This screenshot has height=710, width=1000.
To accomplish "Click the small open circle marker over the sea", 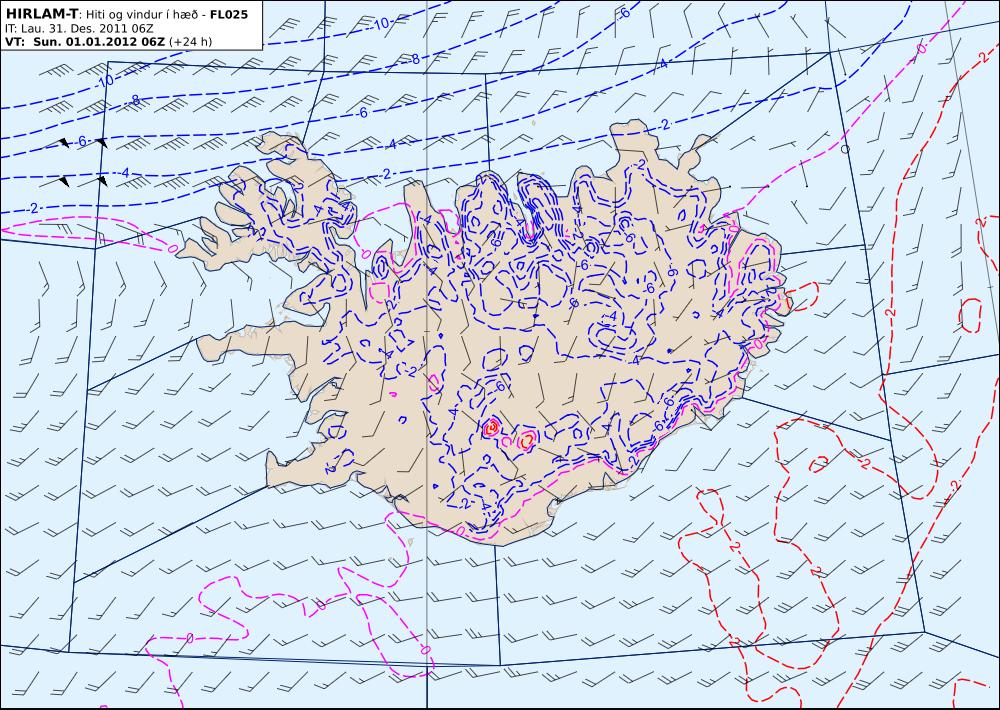I will pos(845,149).
